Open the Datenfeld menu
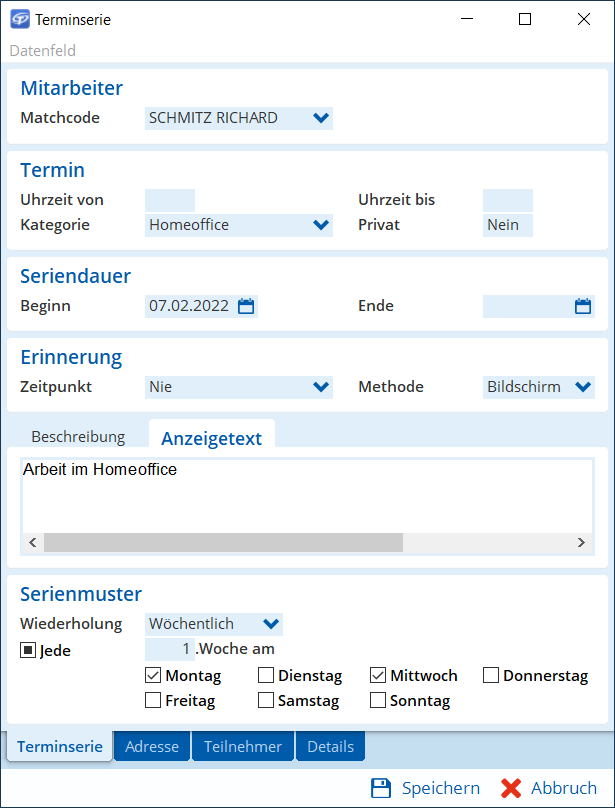615x808 pixels. coord(43,50)
